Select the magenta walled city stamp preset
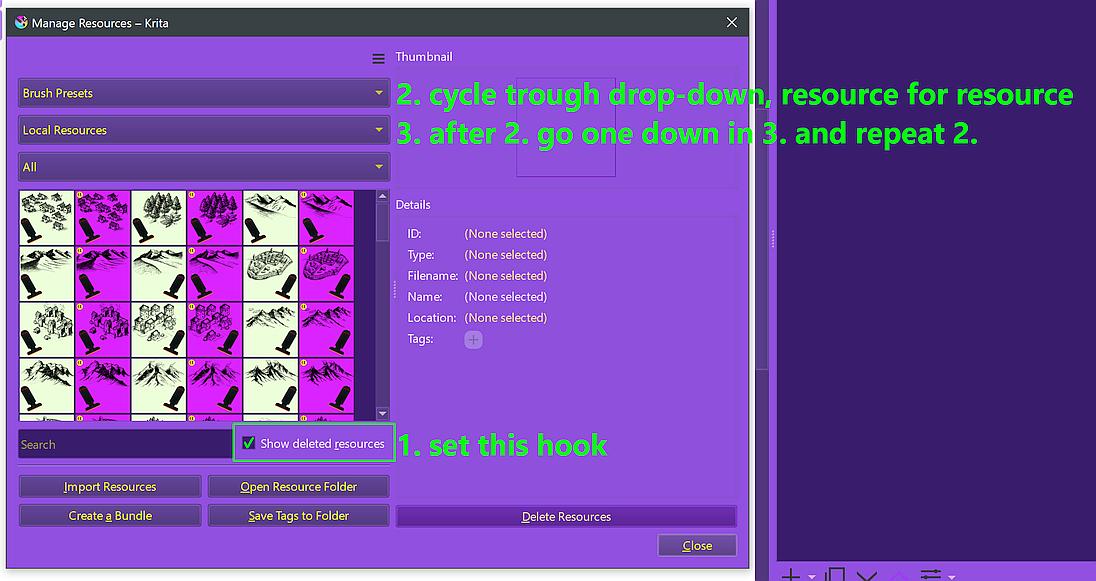Image resolution: width=1096 pixels, height=581 pixels. pos(326,273)
